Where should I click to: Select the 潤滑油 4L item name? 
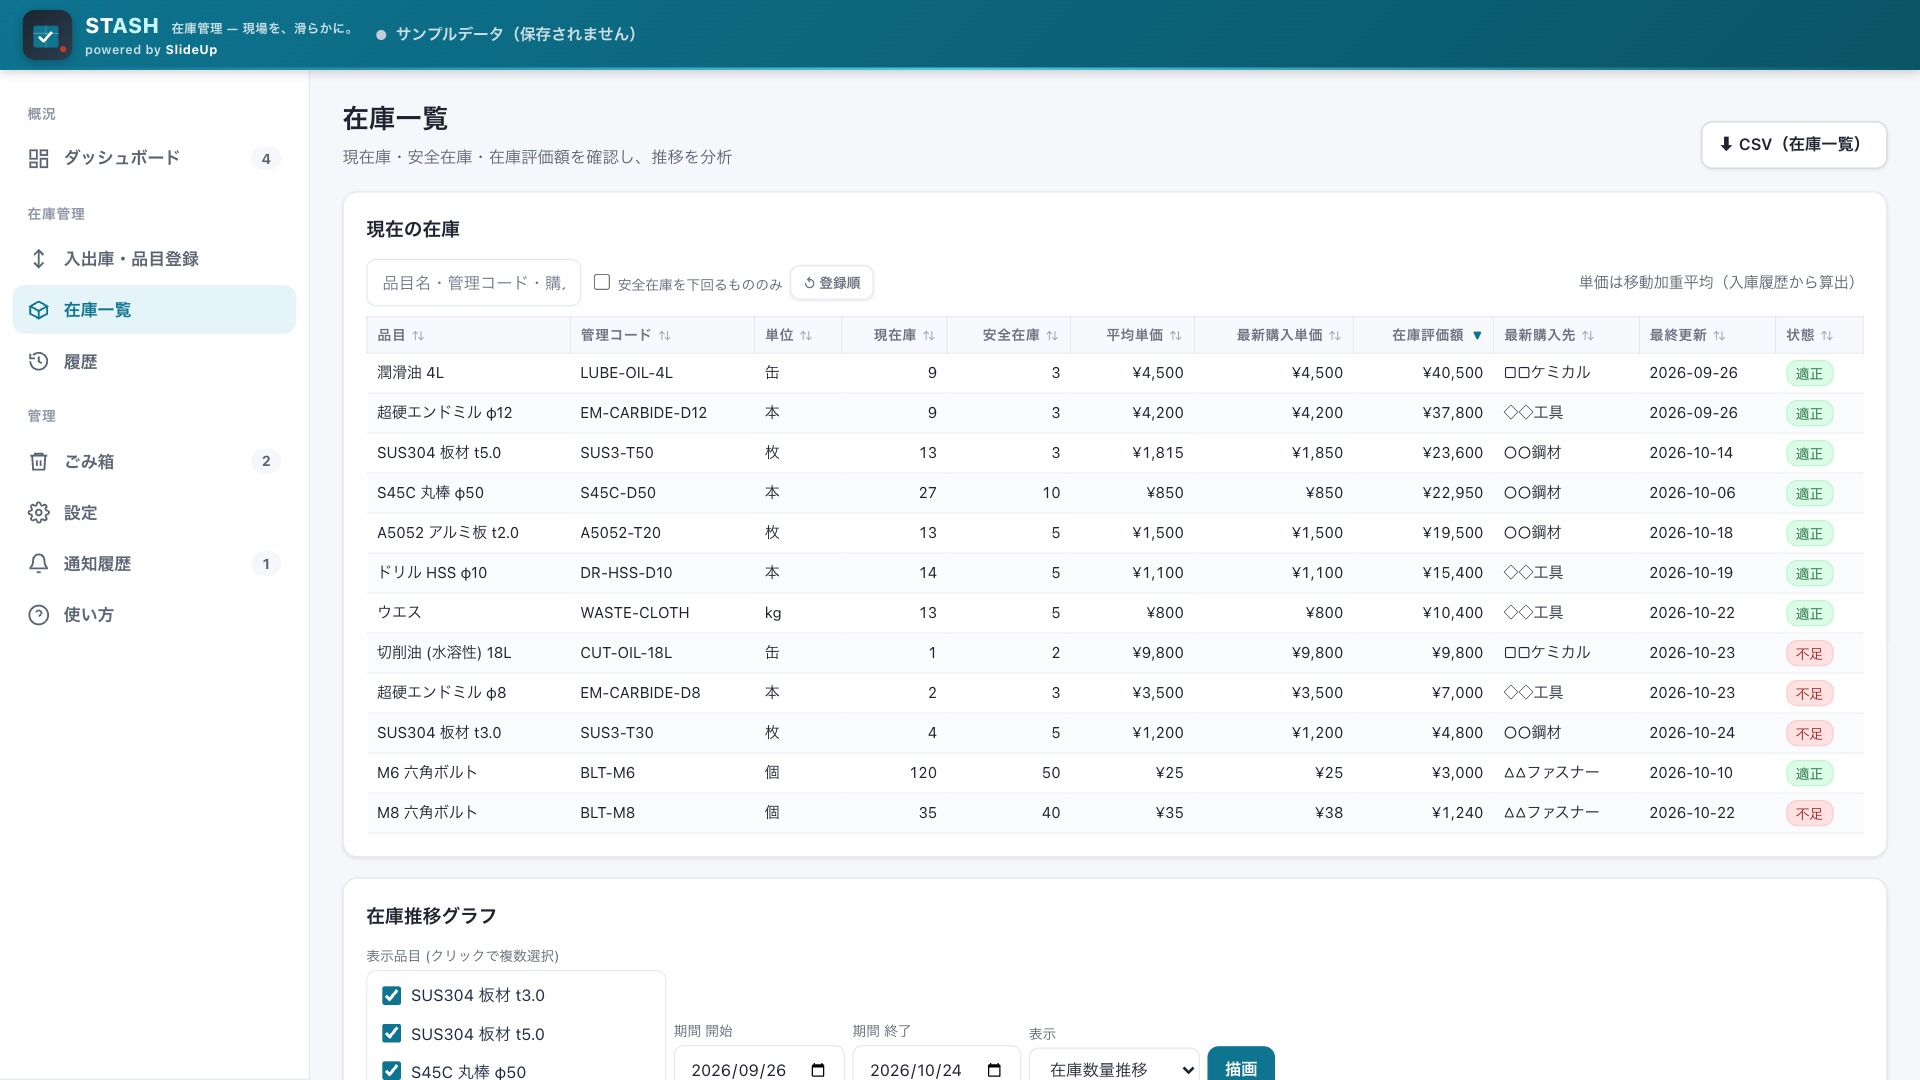[x=410, y=373]
